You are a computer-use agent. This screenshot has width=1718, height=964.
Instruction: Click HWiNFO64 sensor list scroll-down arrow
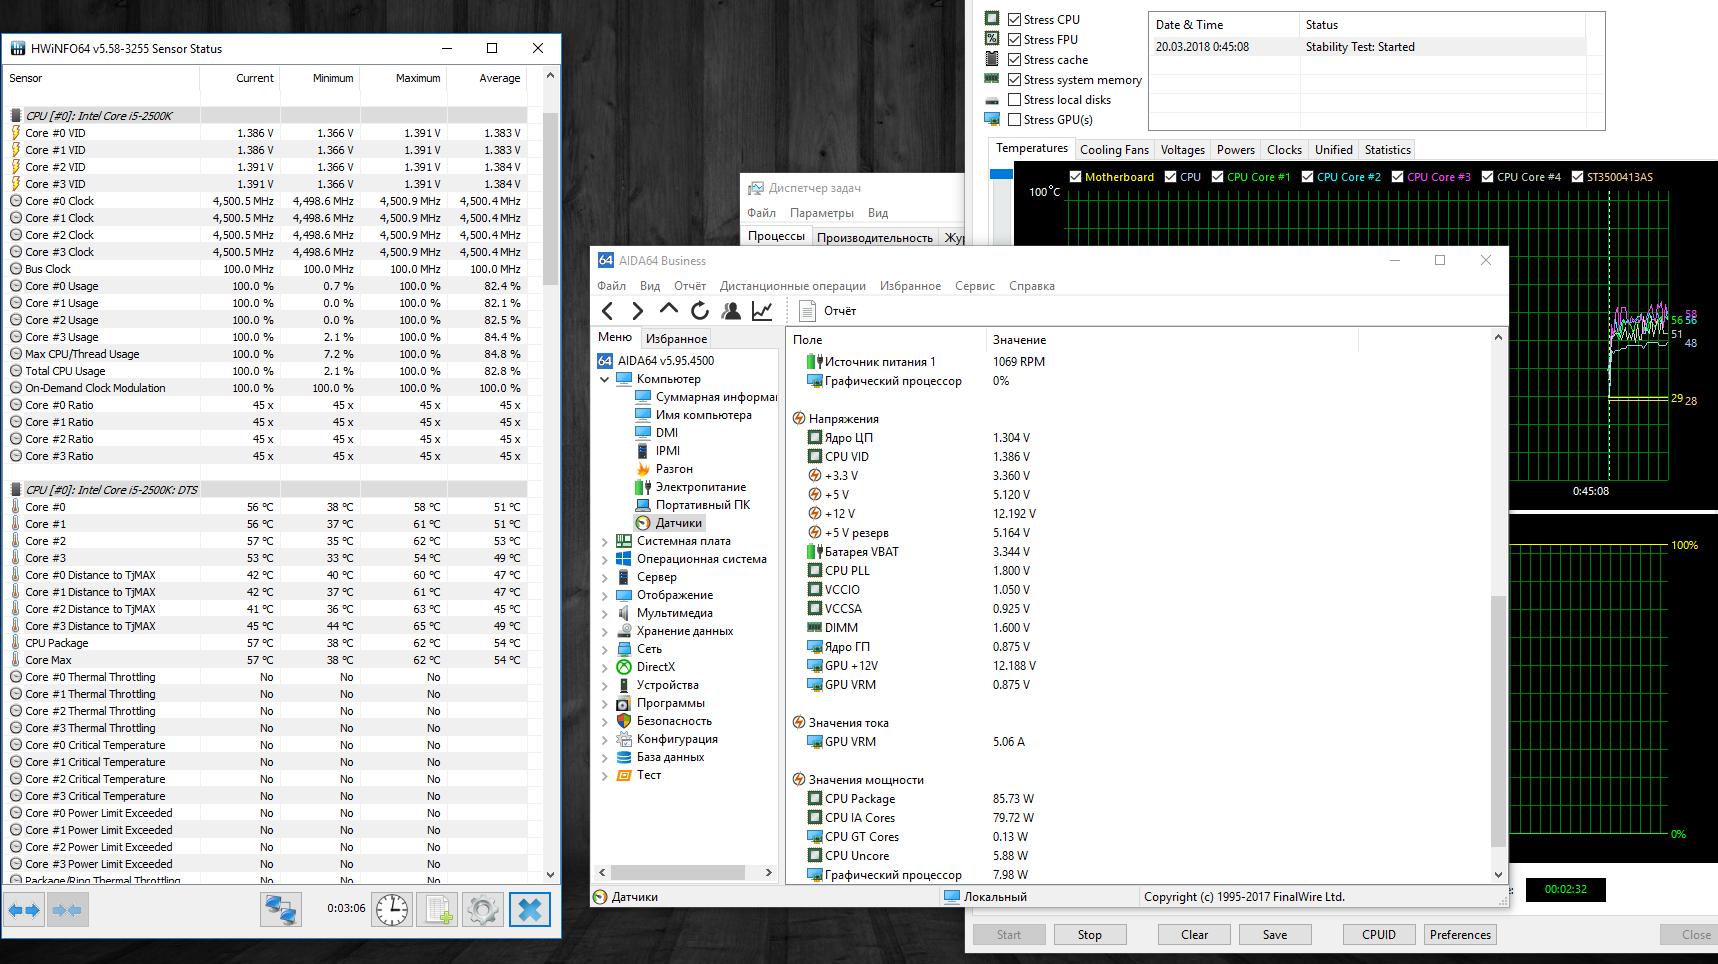click(550, 875)
